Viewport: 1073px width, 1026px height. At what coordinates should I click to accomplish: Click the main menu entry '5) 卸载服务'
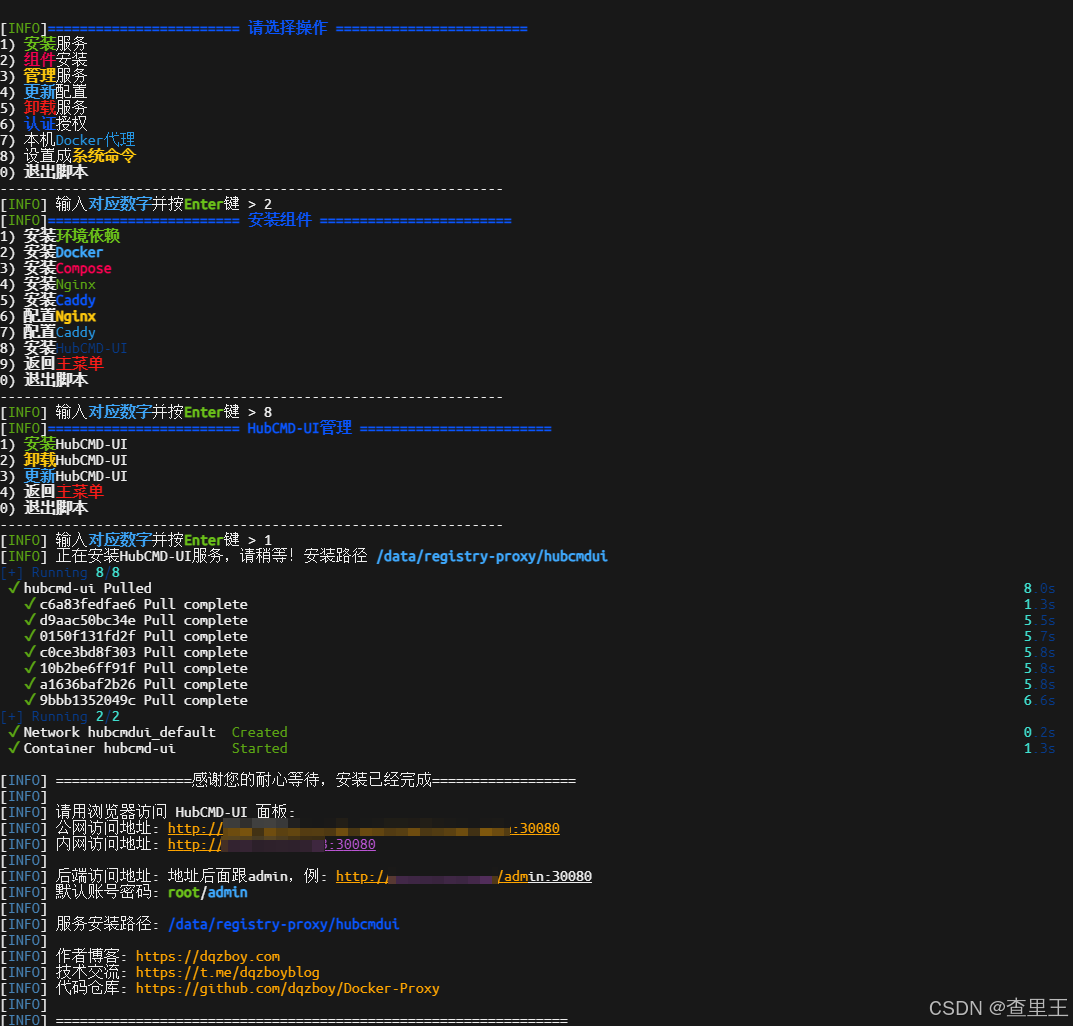point(44,107)
